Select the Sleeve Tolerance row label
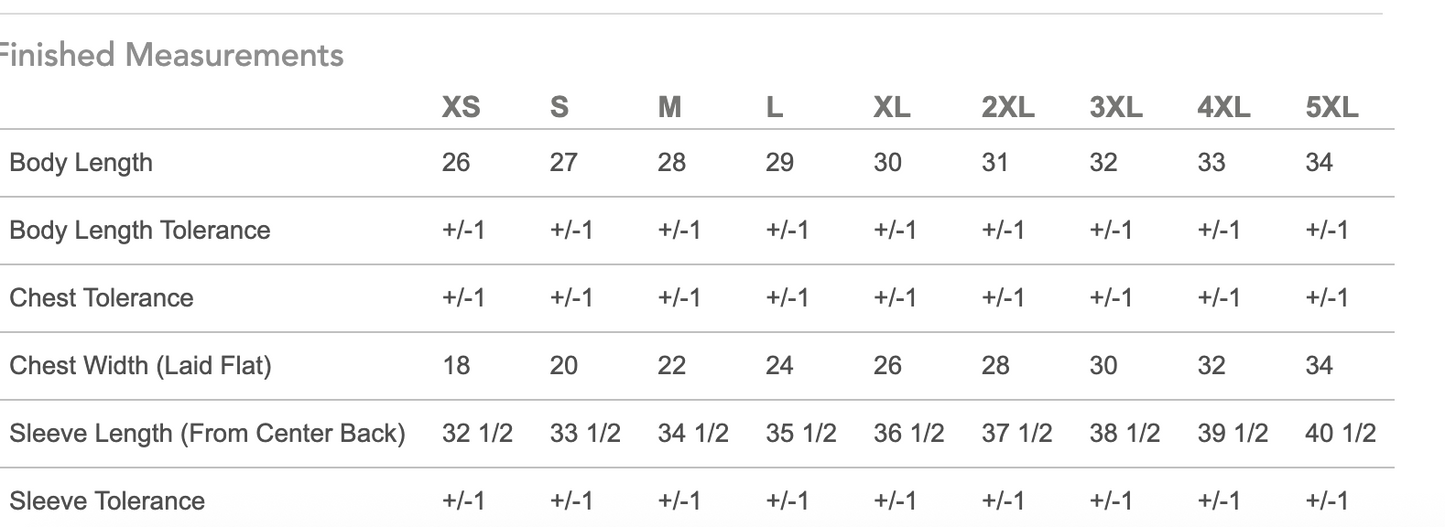The height and width of the screenshot is (527, 1445). [107, 501]
